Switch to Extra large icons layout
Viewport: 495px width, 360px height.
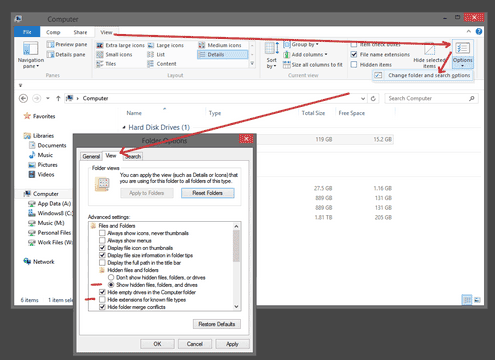click(x=120, y=45)
